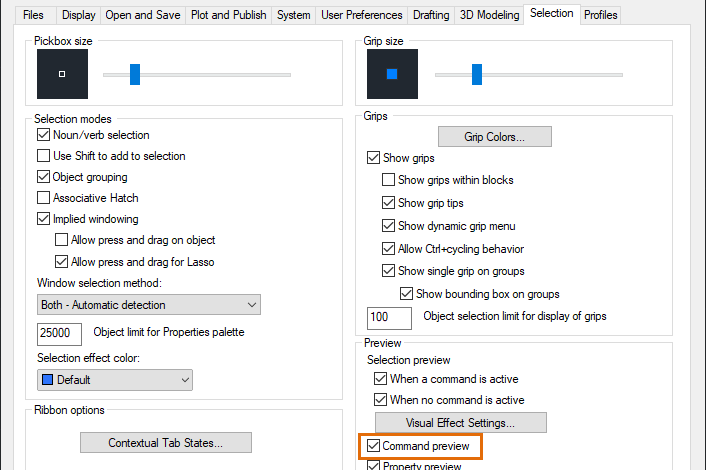Viewport: 706px width, 470px height.
Task: Toggle Noun/verb selection checkbox
Action: (x=44, y=135)
